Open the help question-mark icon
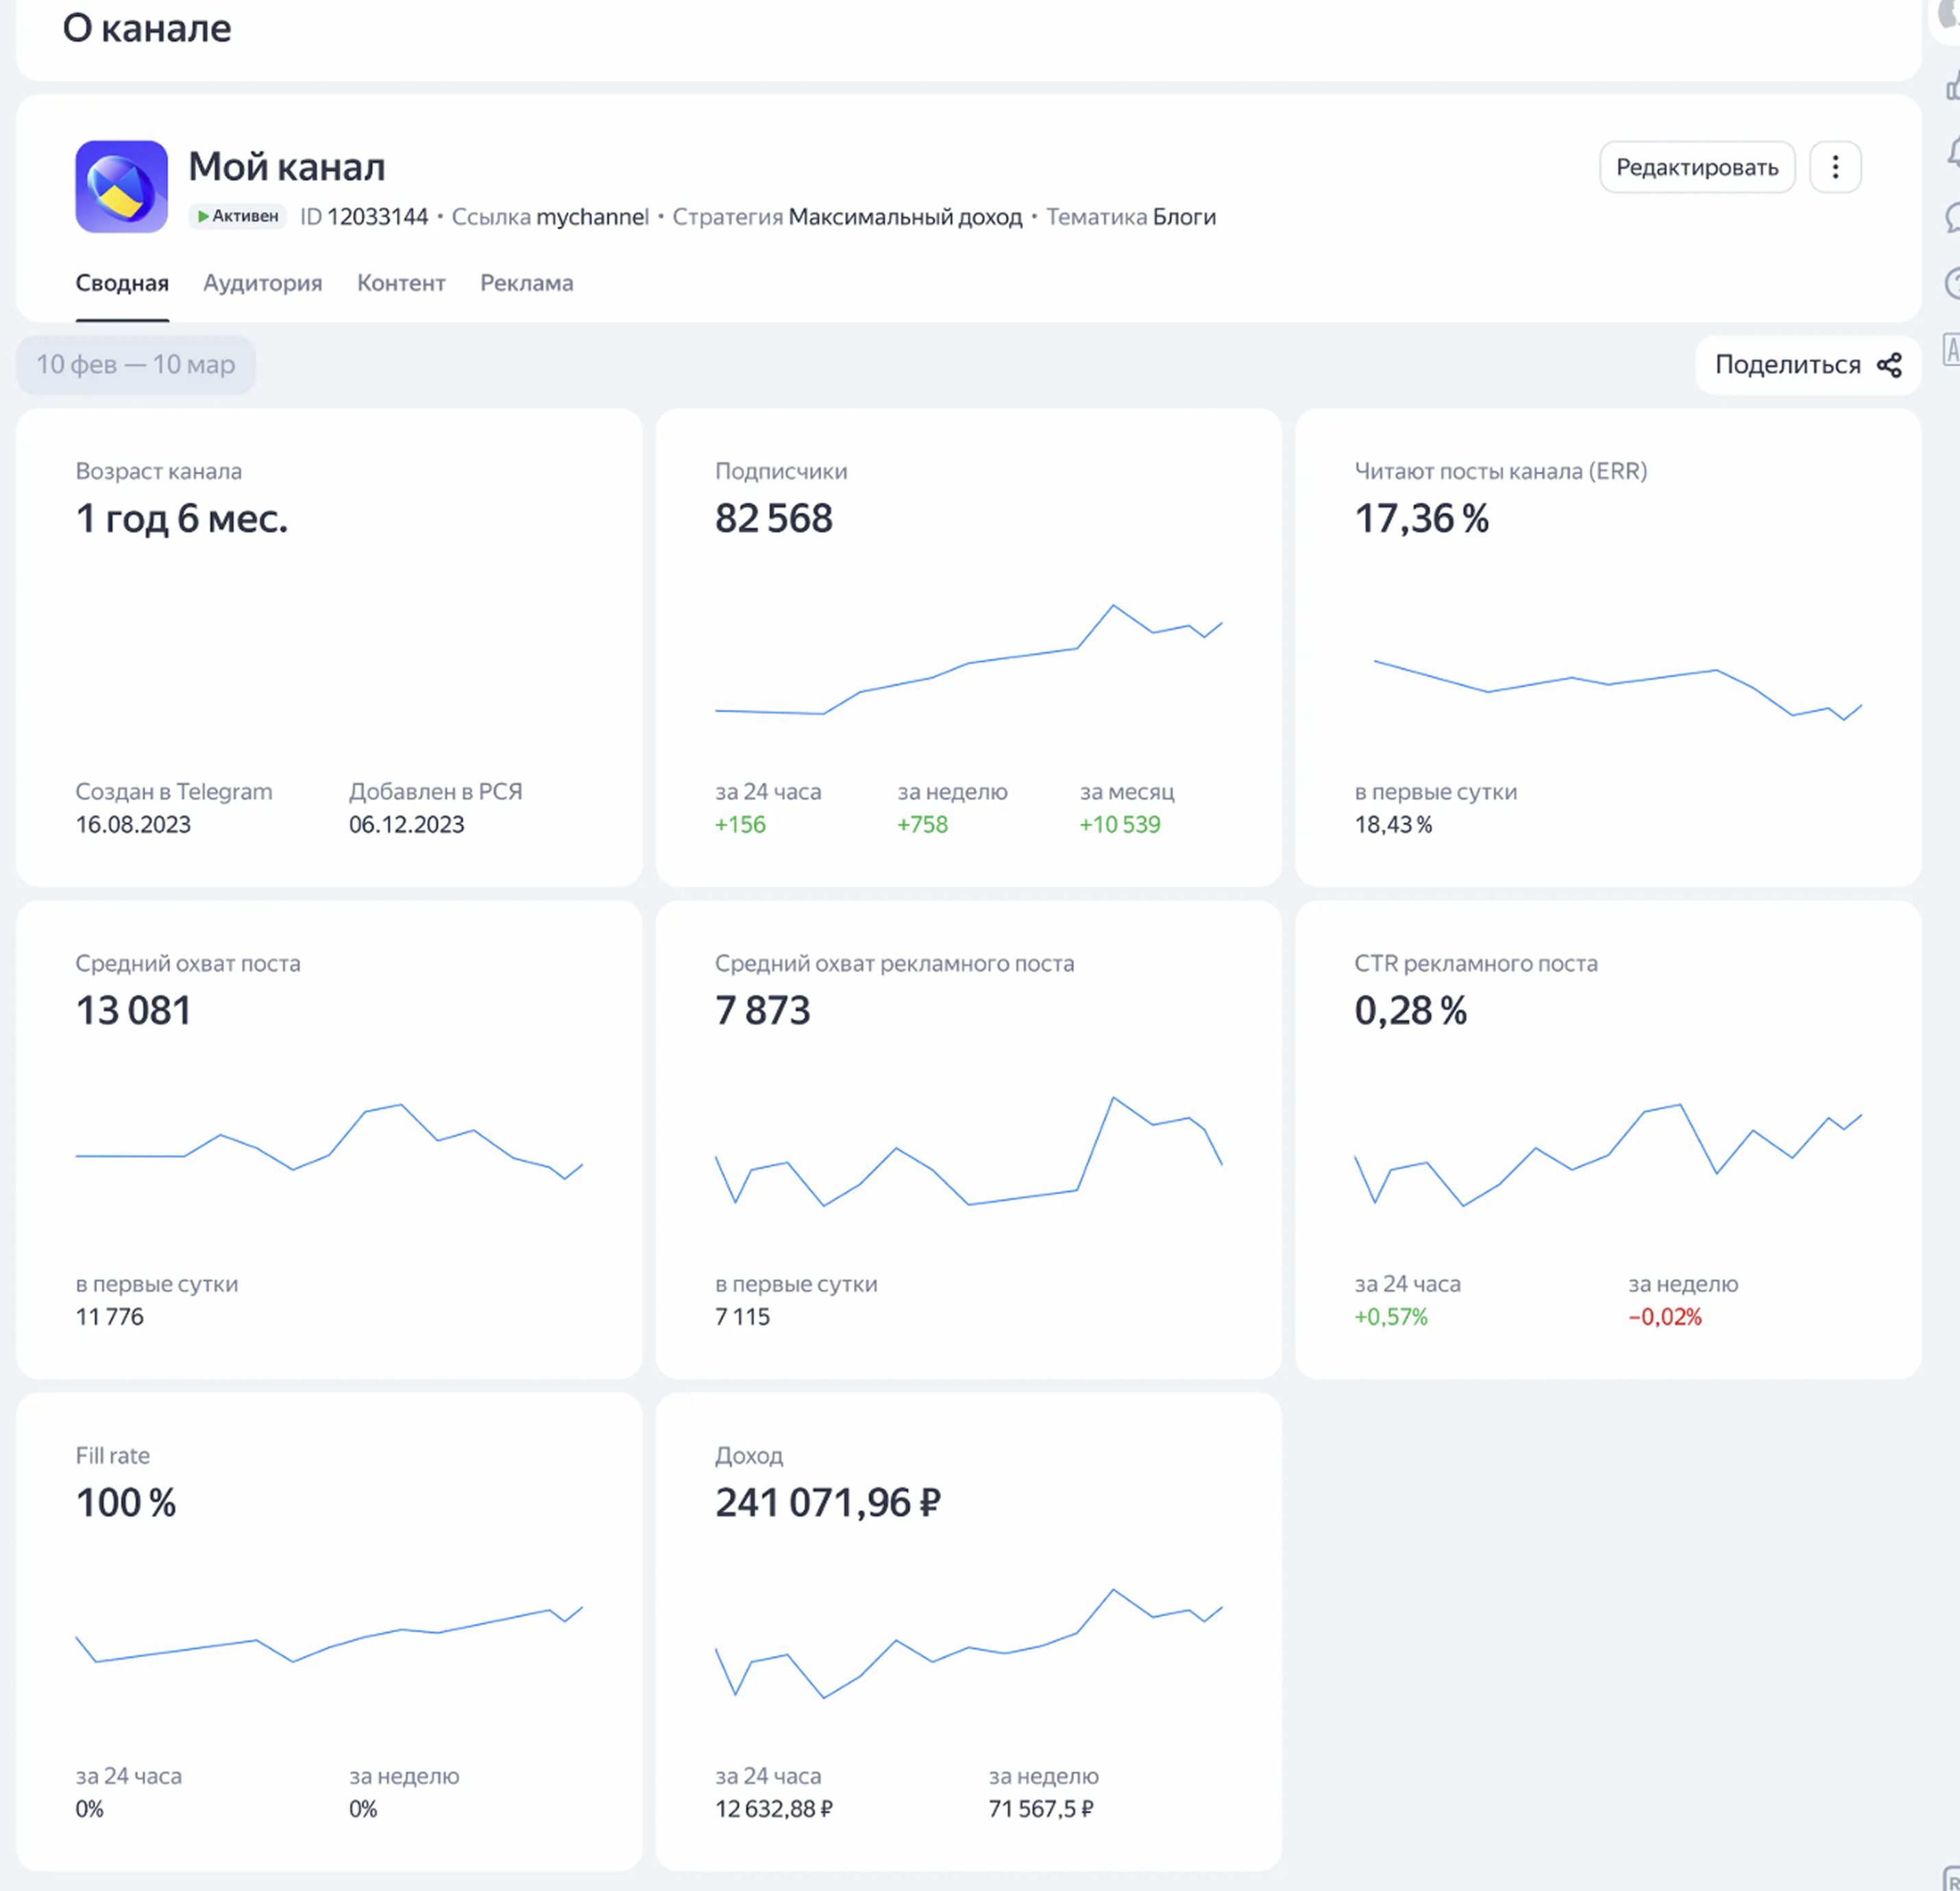The width and height of the screenshot is (1960, 1891). [1953, 284]
